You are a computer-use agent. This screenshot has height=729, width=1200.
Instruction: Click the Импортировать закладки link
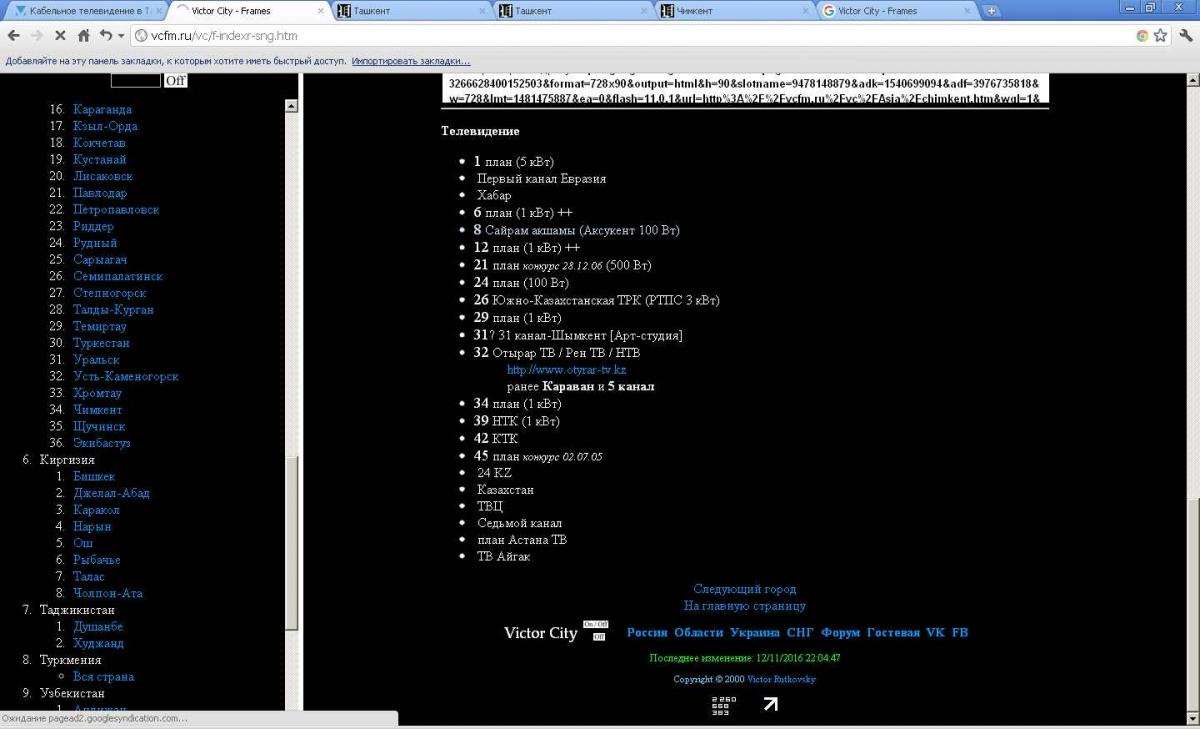click(x=409, y=61)
